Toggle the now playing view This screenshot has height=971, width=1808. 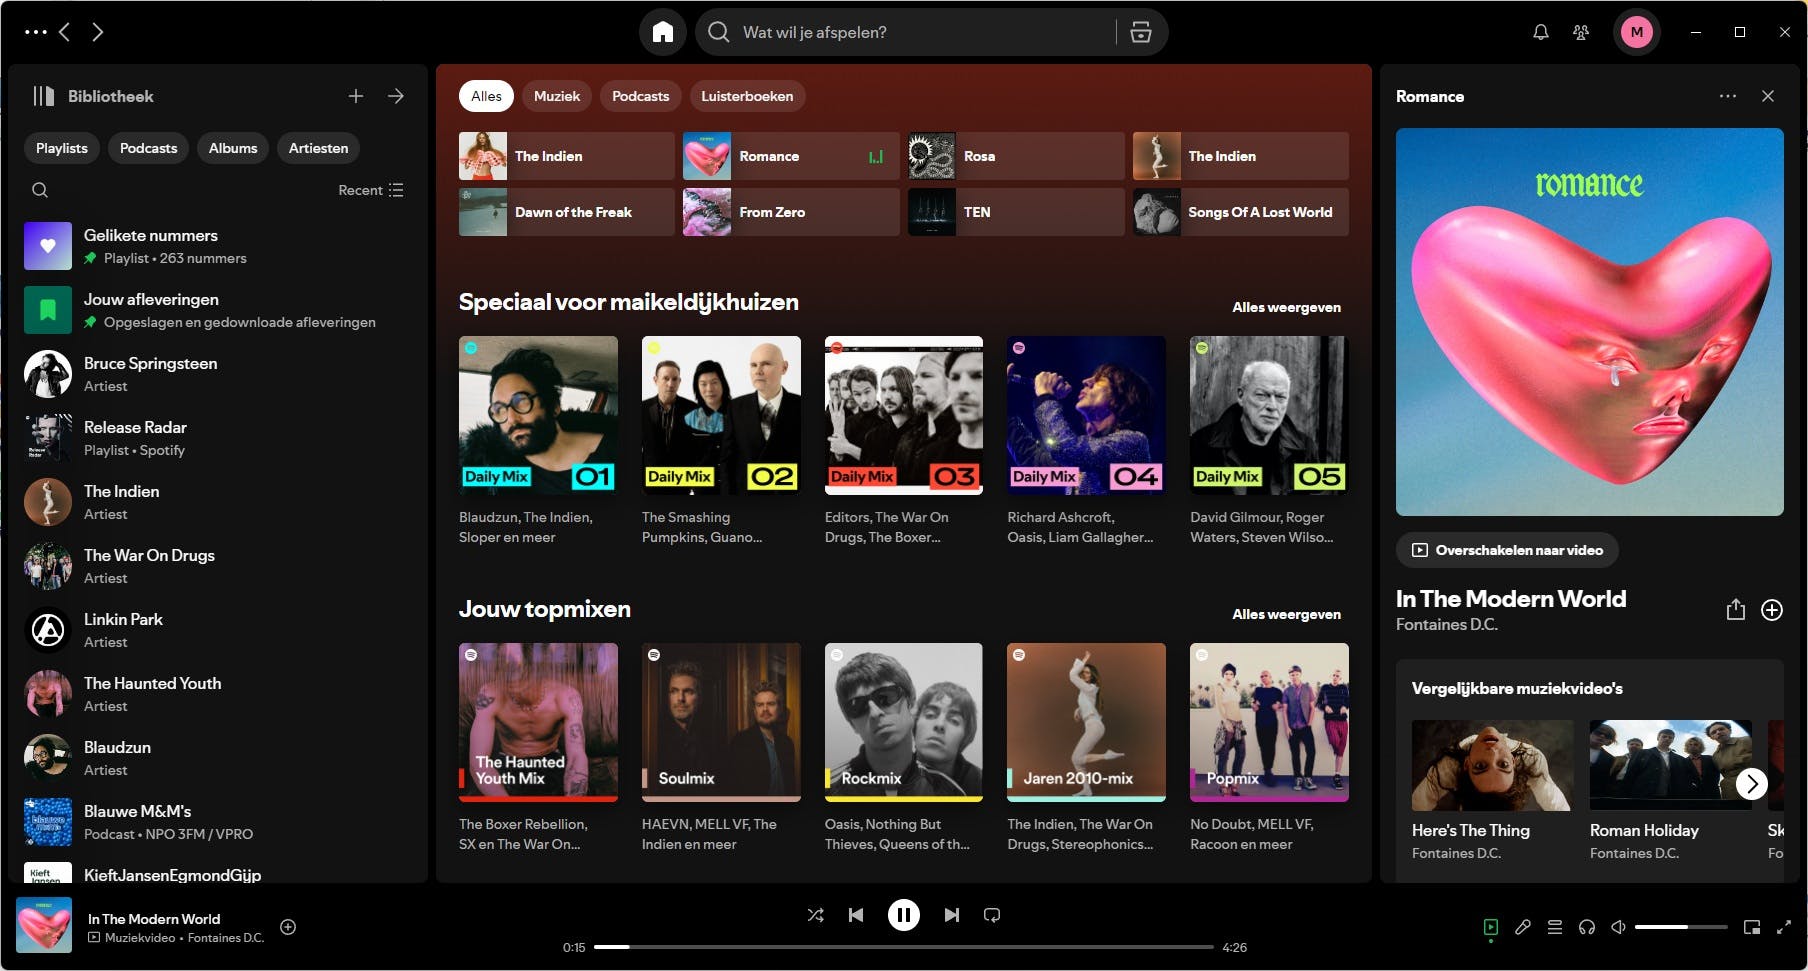click(1491, 927)
